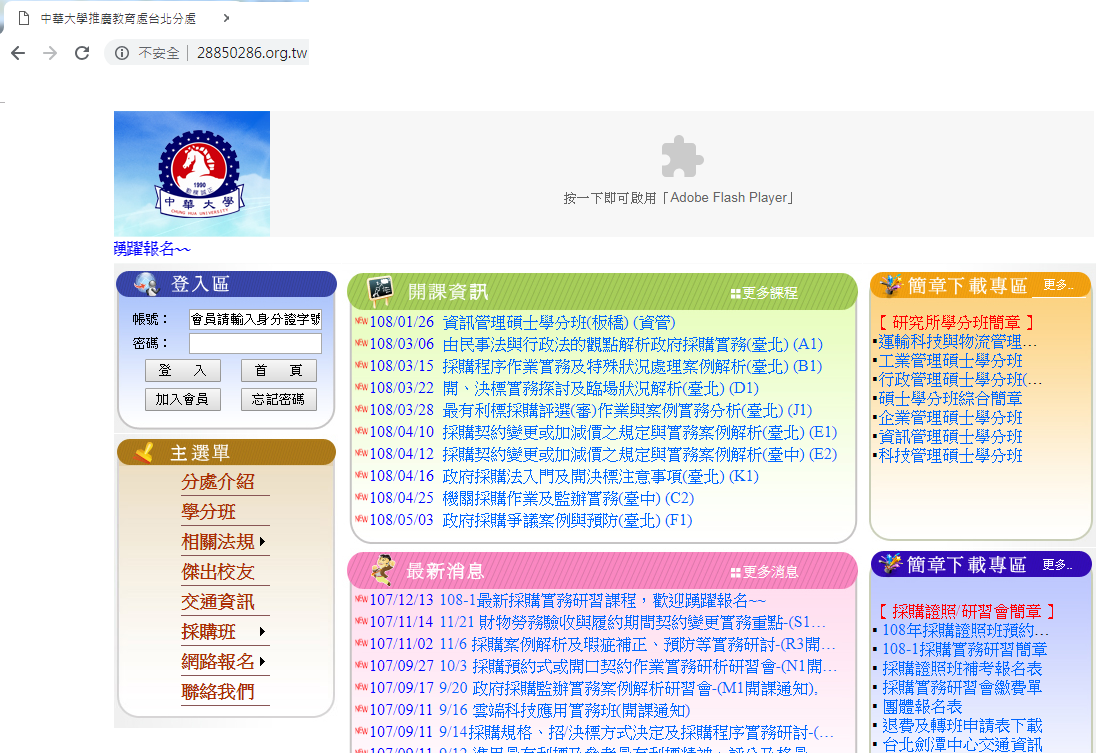Focus the 密碼 password field

[255, 343]
